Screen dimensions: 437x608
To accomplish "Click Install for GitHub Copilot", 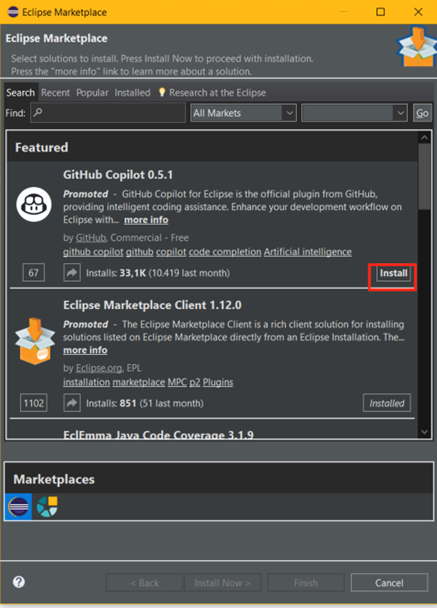I will coord(393,273).
